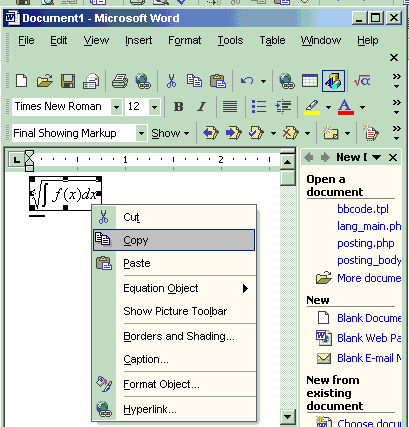Open font color dropdown arrow

[x=362, y=107]
